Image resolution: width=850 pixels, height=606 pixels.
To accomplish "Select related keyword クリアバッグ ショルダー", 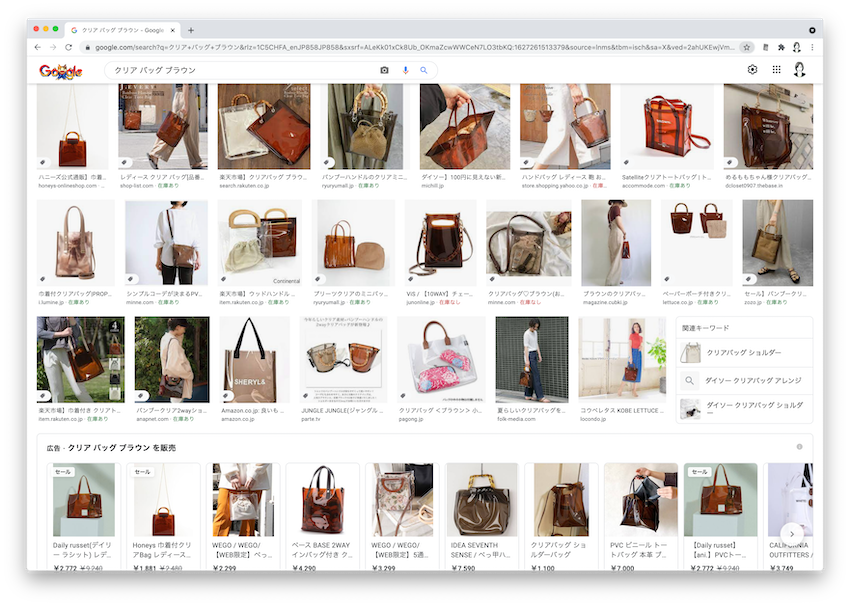I will tap(744, 352).
